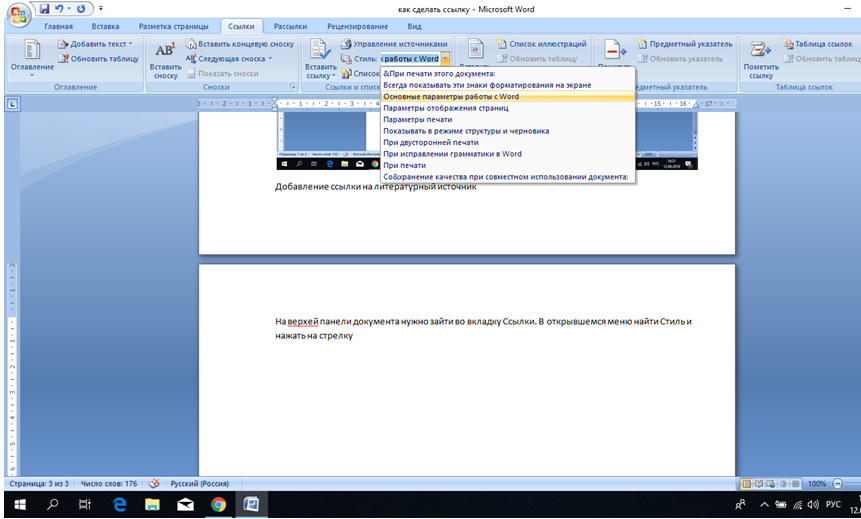The image size is (861, 519).
Task: Click the spell check icon in status bar
Action: click(x=155, y=483)
